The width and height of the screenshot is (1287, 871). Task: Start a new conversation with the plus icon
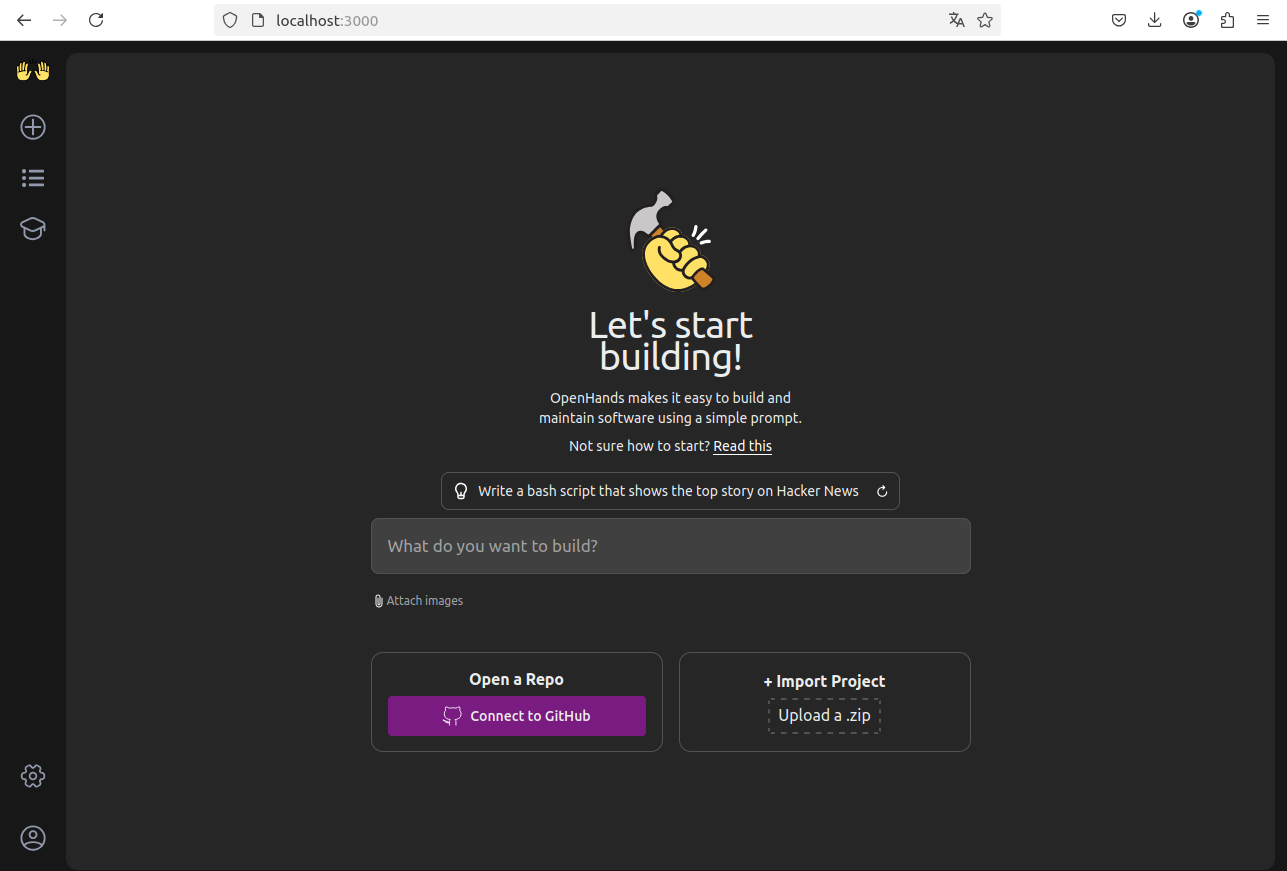tap(32, 127)
